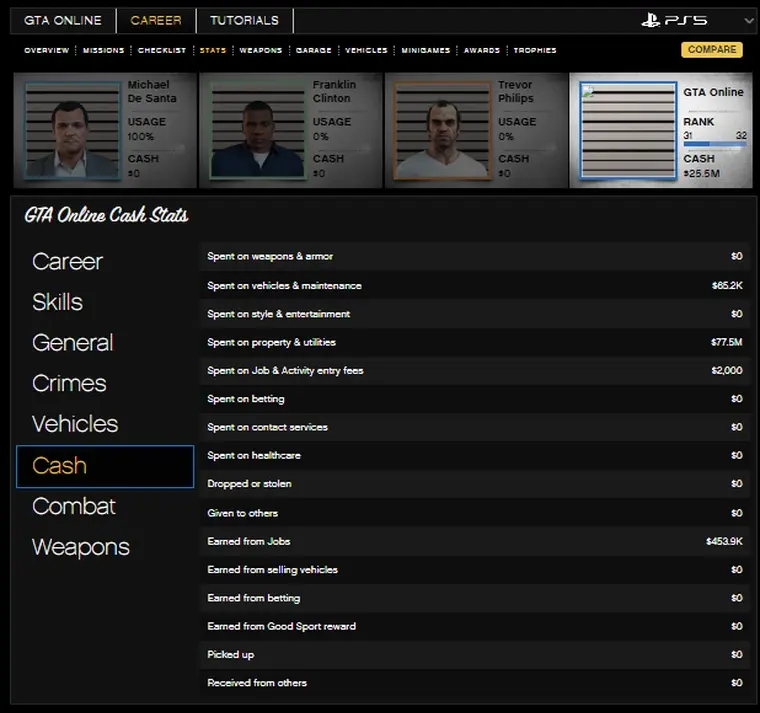Select the MINIGAMES nav item

tap(426, 50)
